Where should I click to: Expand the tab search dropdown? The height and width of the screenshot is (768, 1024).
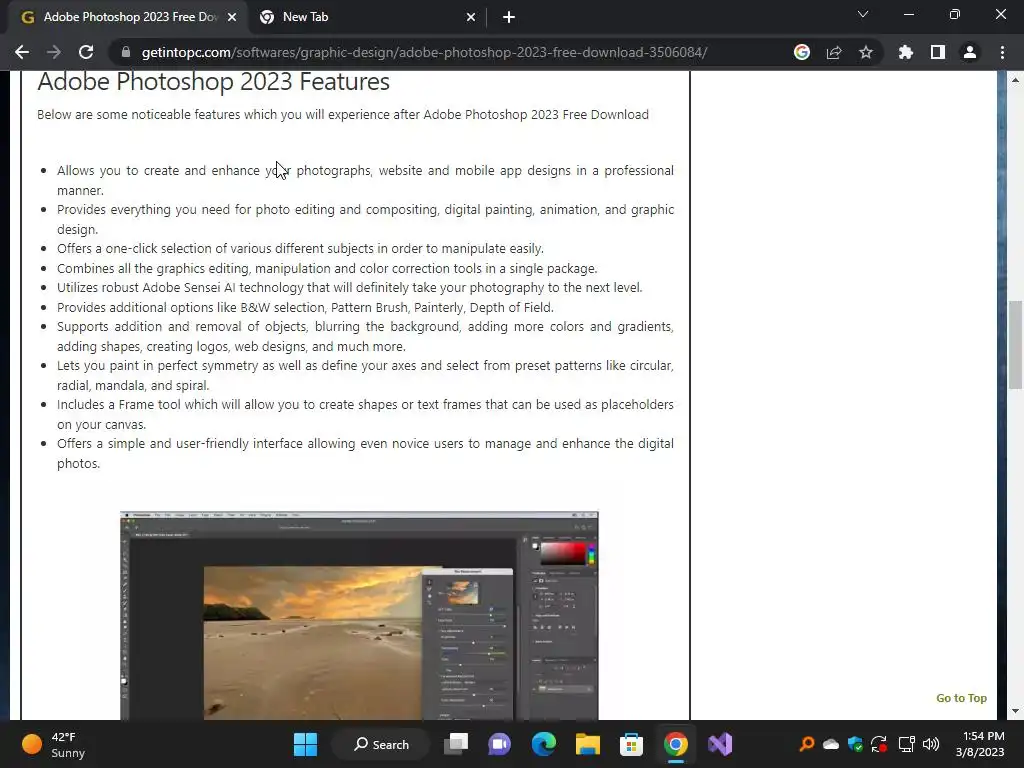click(x=863, y=14)
